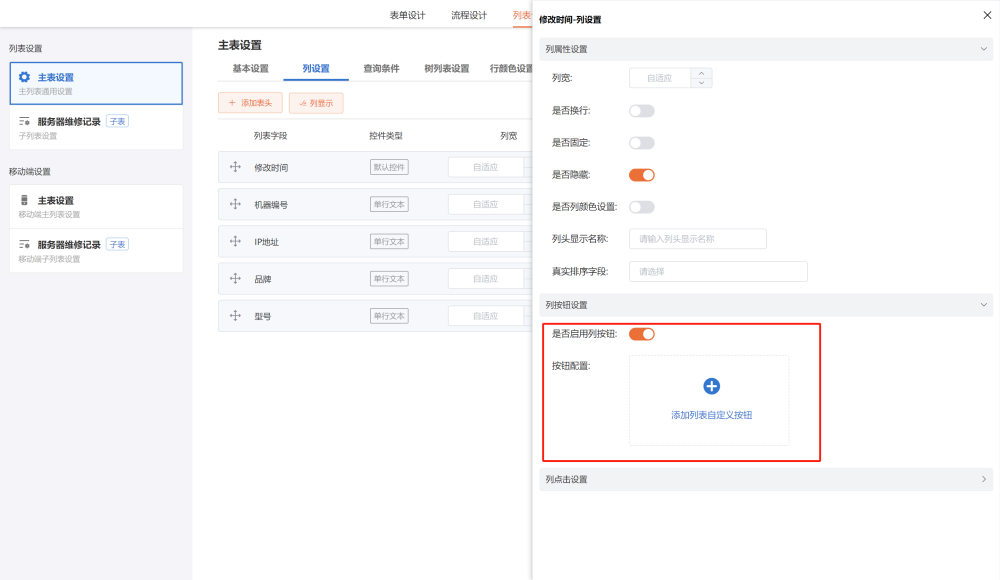This screenshot has height=580, width=1000.
Task: Click the 列显示 button
Action: (316, 103)
